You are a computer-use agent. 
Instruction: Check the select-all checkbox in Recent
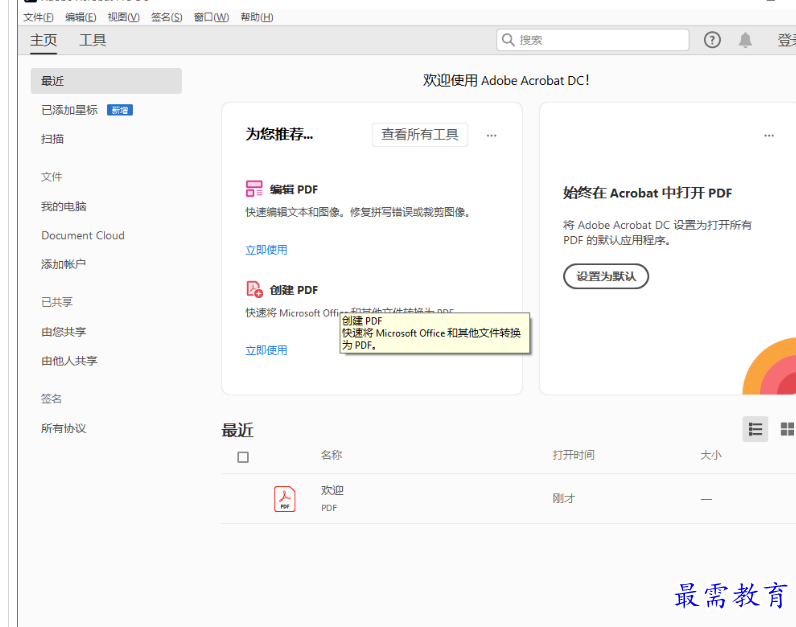tap(243, 457)
